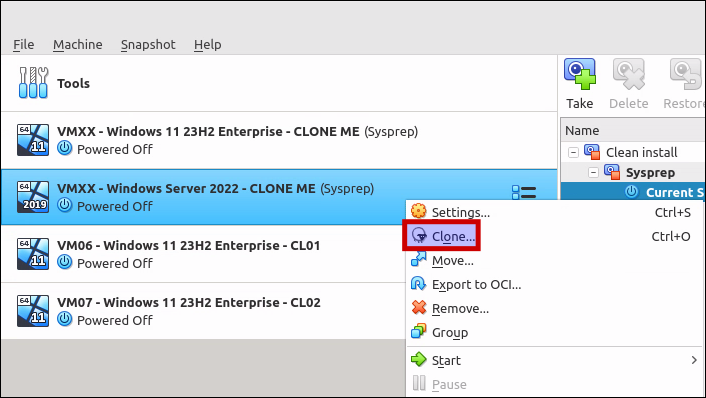Select VM07 Windows 11 23H2 Enterprise CL02
This screenshot has height=398, width=706.
[x=203, y=311]
